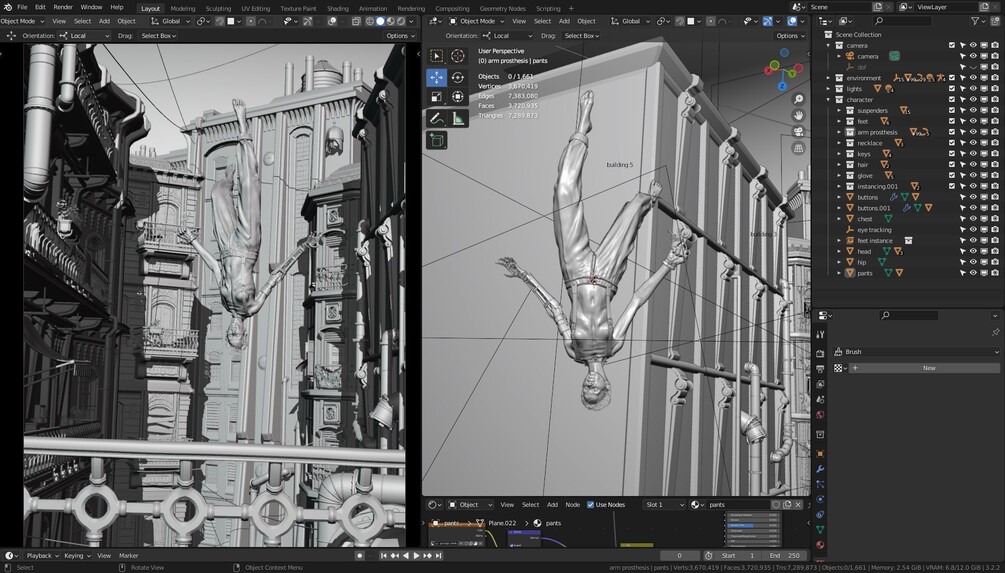Switch to the Shading workspace tab
1005x573 pixels.
337,8
